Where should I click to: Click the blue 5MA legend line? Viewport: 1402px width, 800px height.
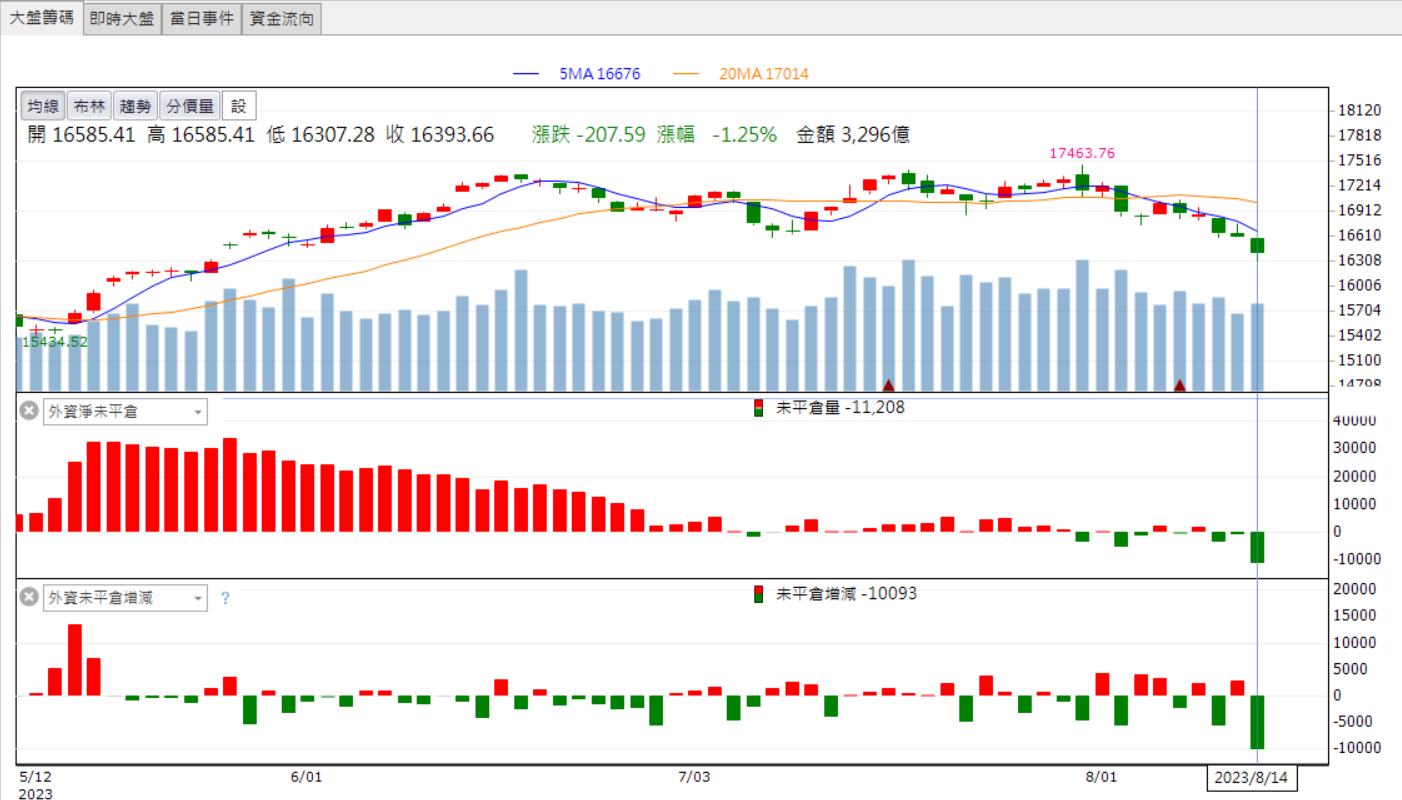pyautogui.click(x=527, y=74)
